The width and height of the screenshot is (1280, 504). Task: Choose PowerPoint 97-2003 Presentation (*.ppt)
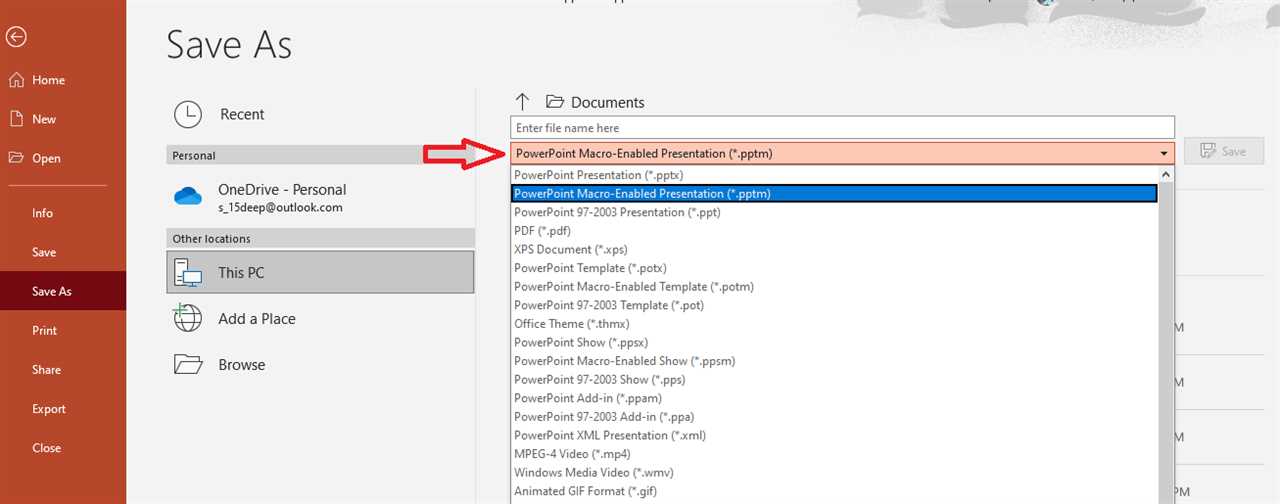[833, 212]
